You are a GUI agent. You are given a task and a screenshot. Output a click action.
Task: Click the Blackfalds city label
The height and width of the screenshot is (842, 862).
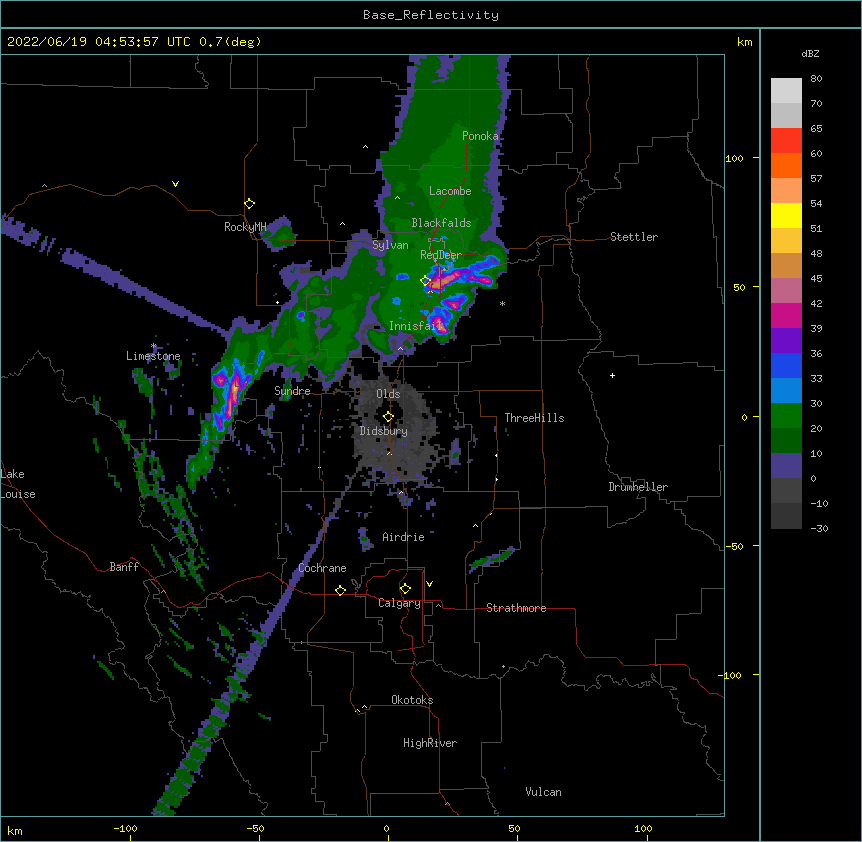click(x=441, y=223)
